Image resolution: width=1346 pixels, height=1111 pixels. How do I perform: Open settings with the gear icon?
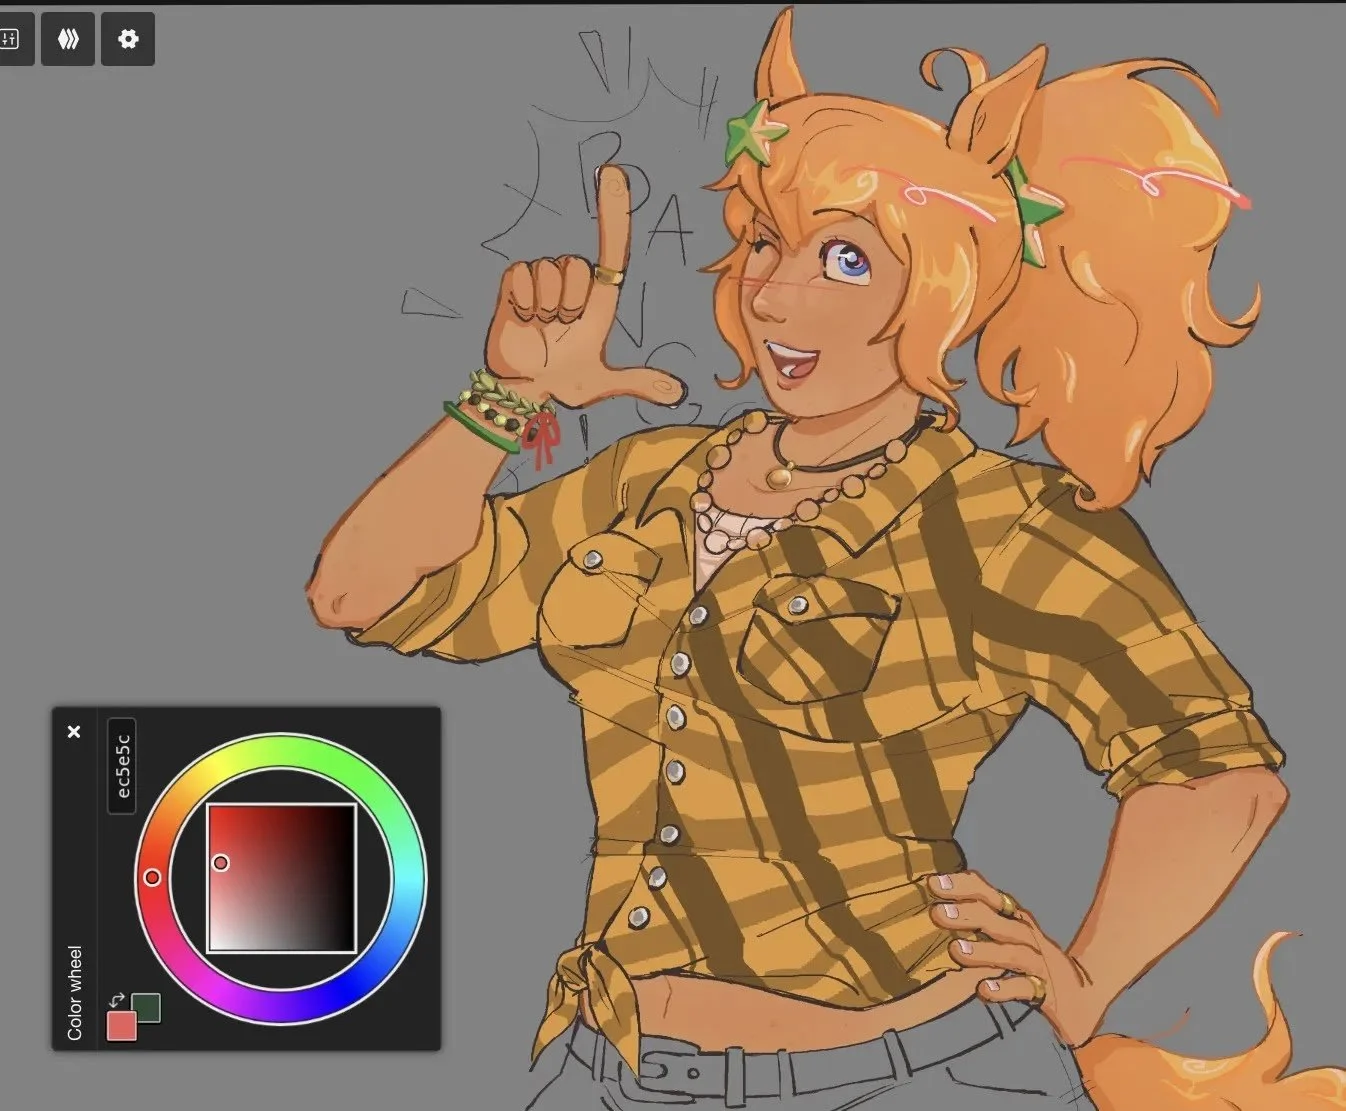(128, 39)
